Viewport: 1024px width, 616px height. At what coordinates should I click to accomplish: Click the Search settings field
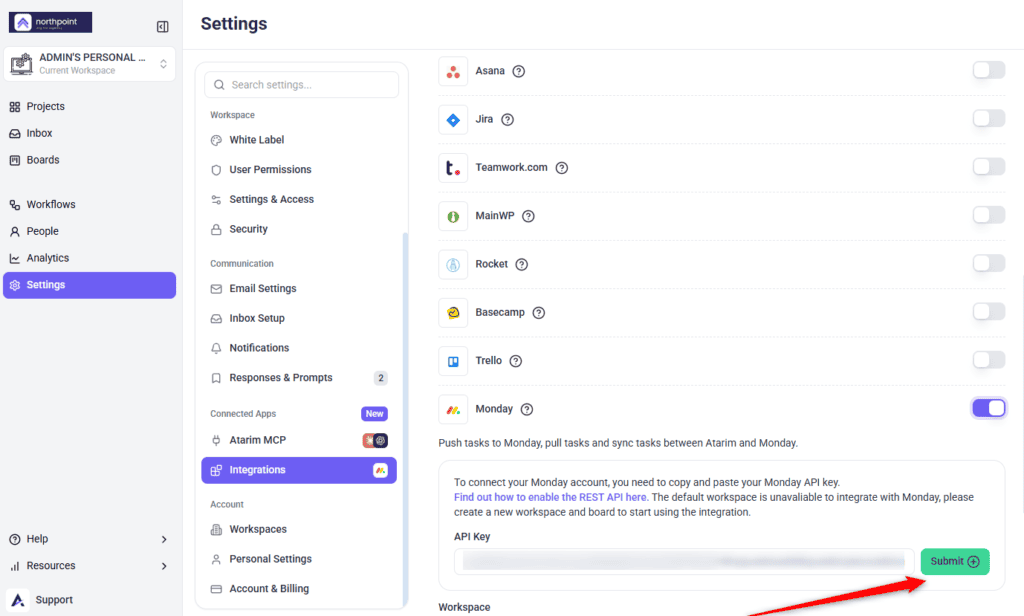(x=301, y=85)
